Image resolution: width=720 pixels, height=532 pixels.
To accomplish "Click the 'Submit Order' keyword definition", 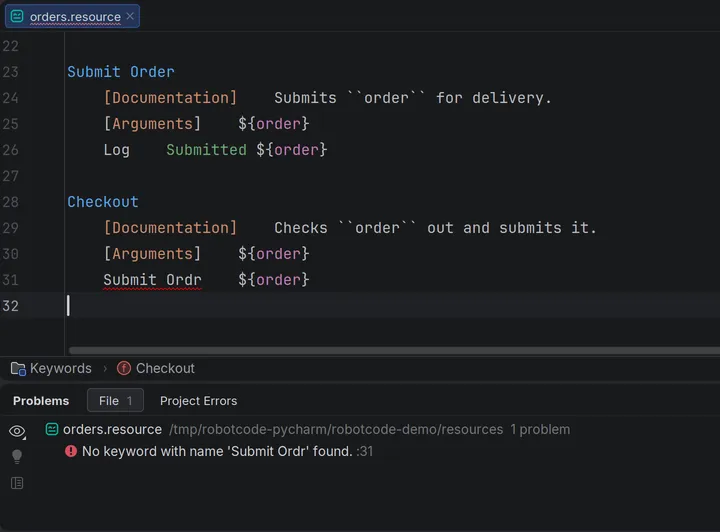I will click(x=121, y=72).
